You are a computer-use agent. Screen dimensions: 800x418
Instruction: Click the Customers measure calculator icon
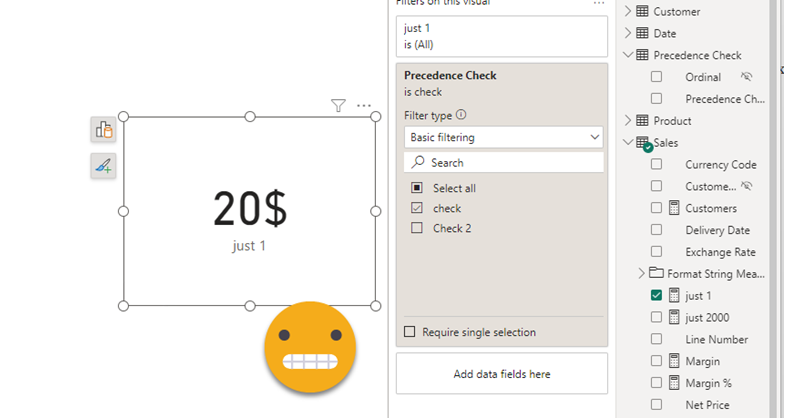(674, 208)
